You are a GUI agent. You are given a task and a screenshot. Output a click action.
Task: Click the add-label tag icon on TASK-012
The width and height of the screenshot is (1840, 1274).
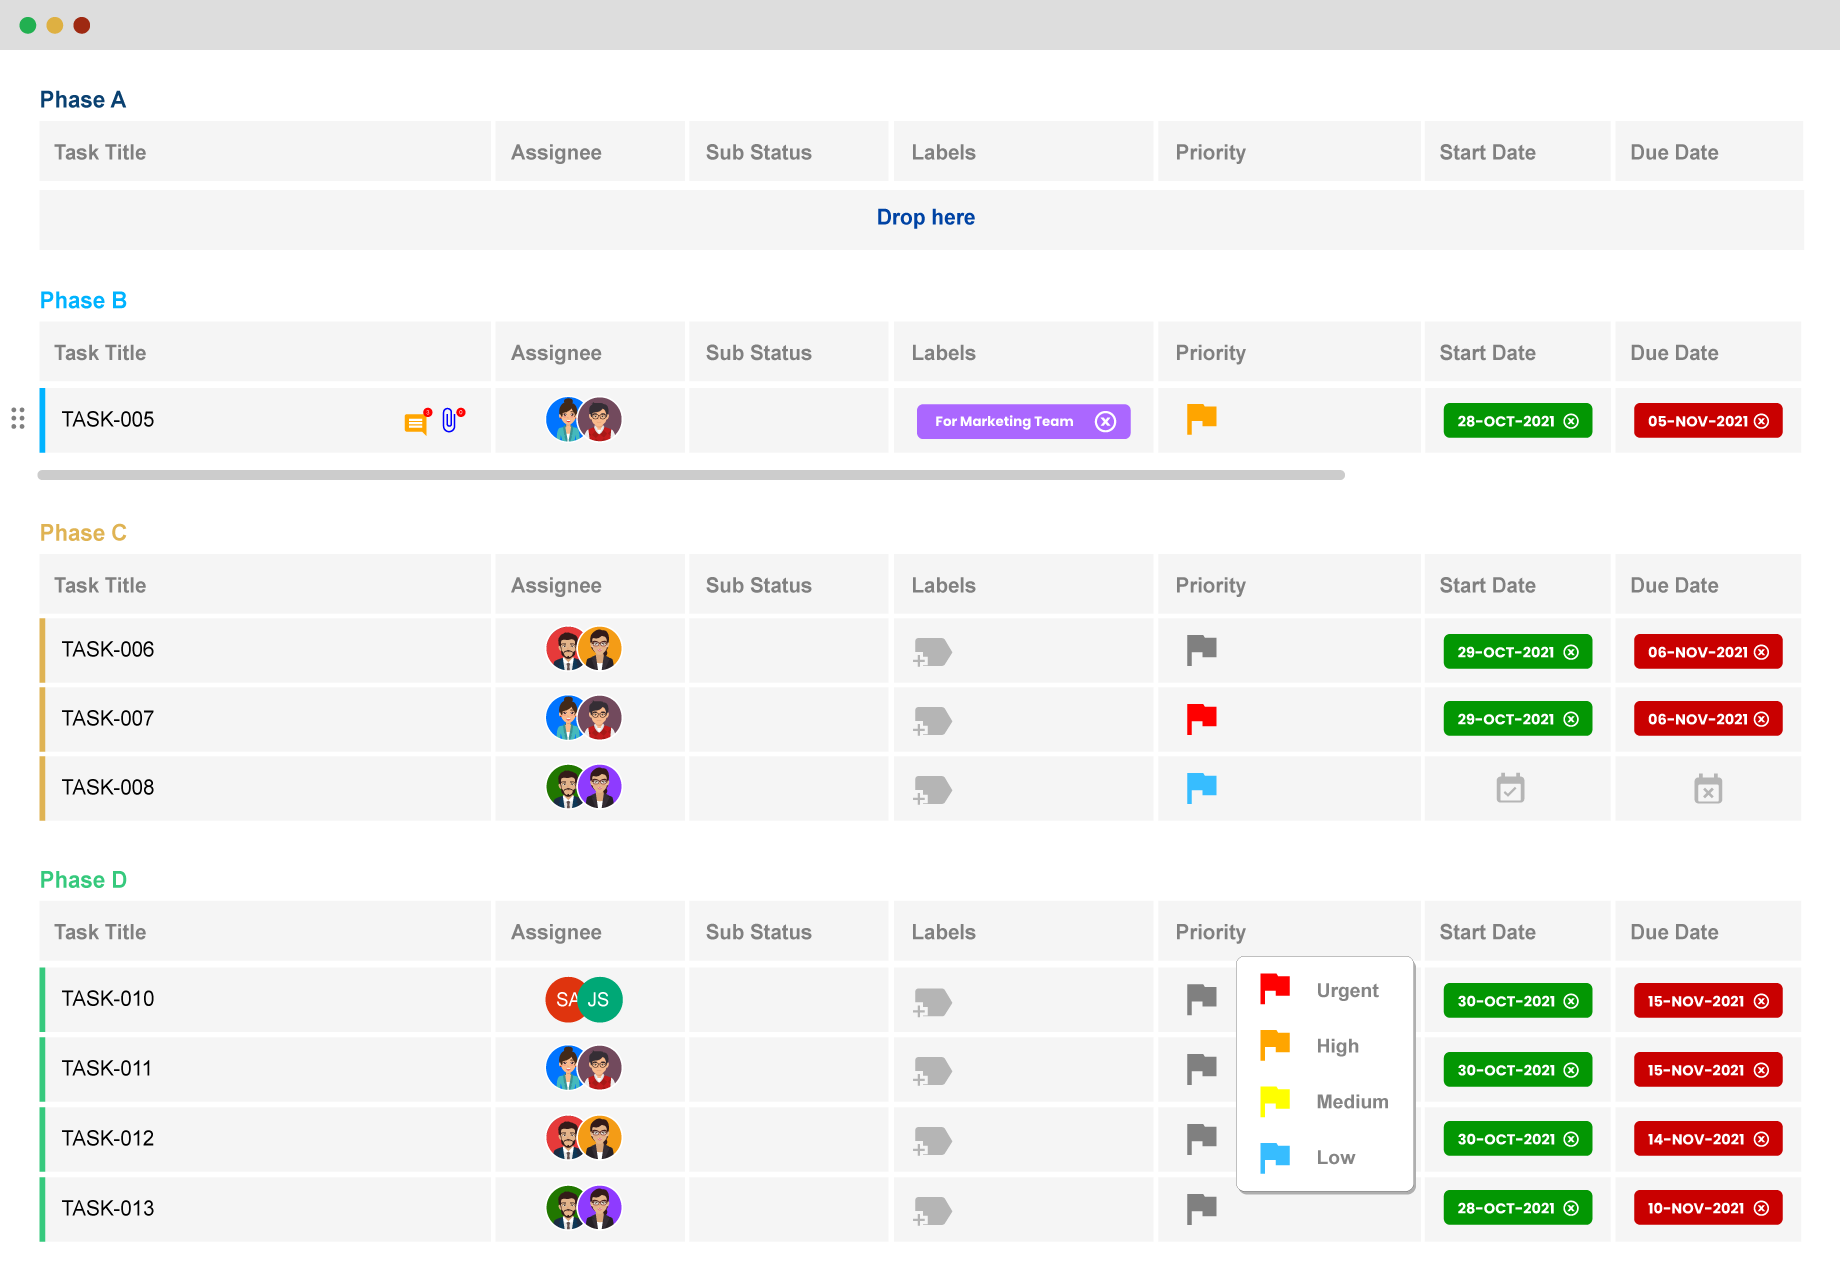pos(931,1138)
